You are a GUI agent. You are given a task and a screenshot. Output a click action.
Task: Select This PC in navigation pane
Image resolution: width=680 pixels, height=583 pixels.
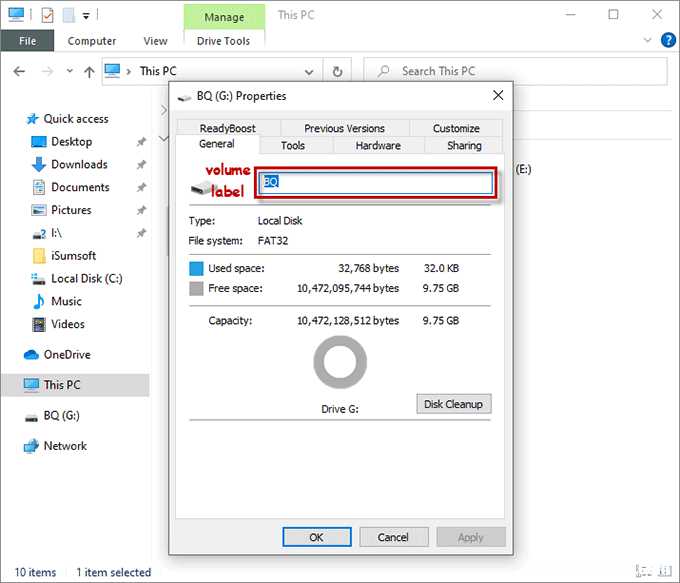75,385
